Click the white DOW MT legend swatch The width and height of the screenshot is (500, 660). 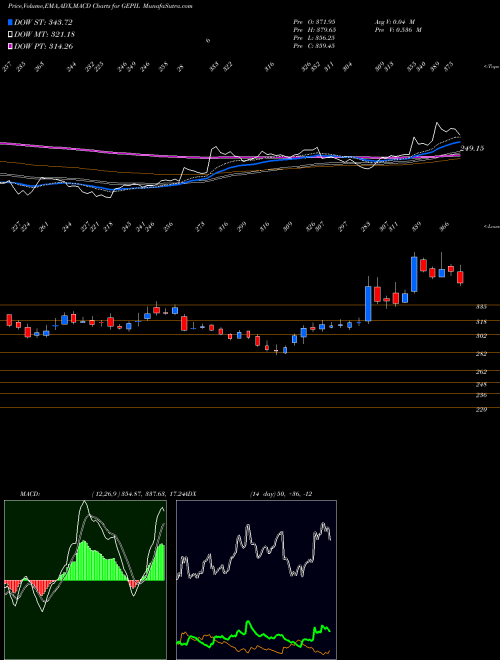tap(11, 34)
